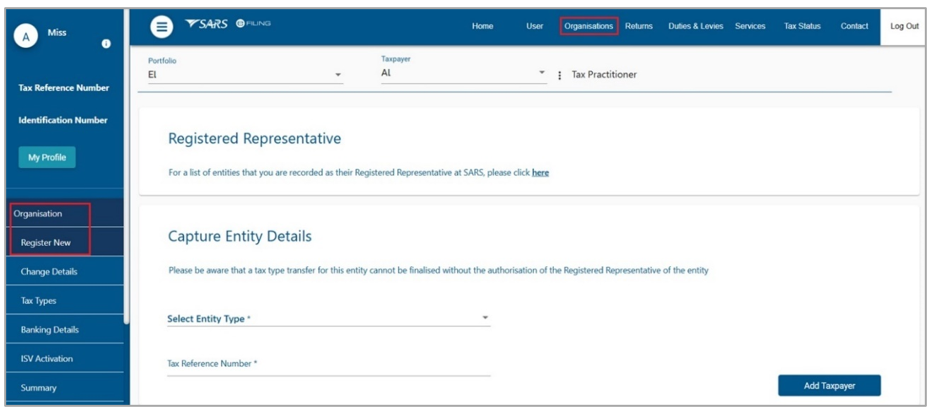Image resolution: width=932 pixels, height=410 pixels.
Task: Open the Tax Status menu
Action: (802, 26)
